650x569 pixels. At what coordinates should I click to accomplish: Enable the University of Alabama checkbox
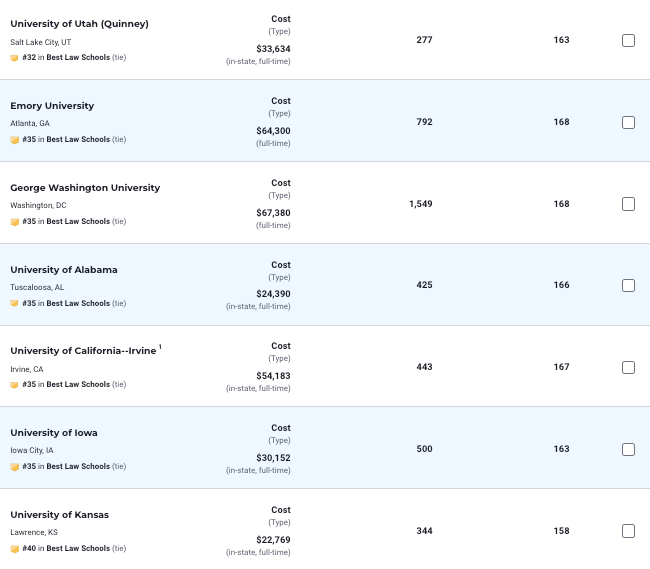(628, 285)
